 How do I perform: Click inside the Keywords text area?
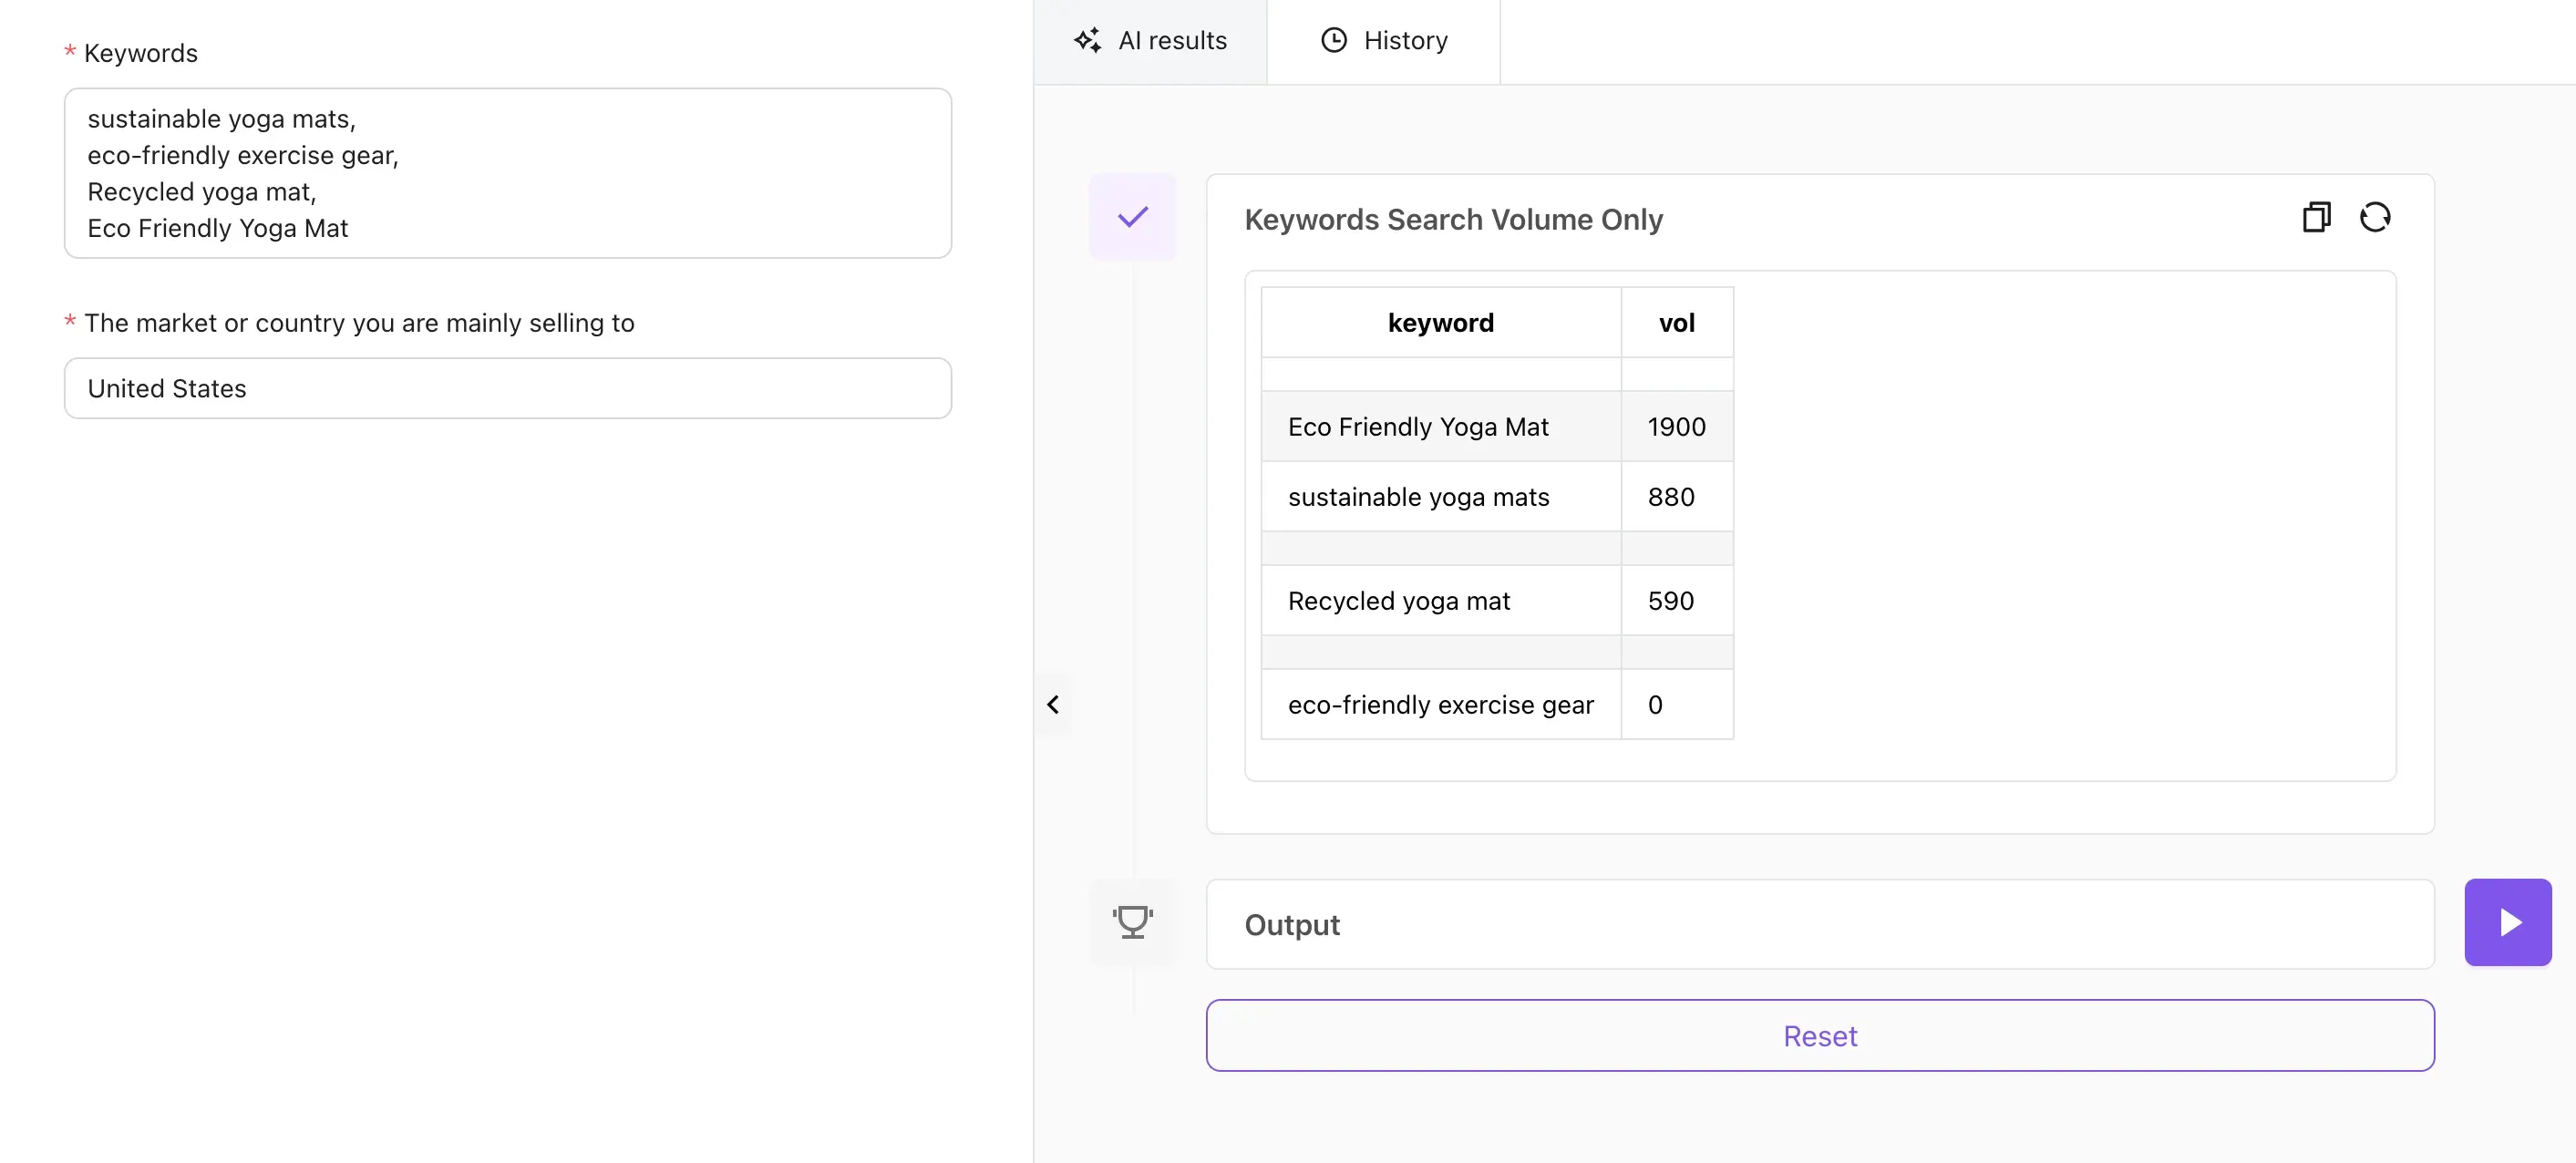click(507, 173)
